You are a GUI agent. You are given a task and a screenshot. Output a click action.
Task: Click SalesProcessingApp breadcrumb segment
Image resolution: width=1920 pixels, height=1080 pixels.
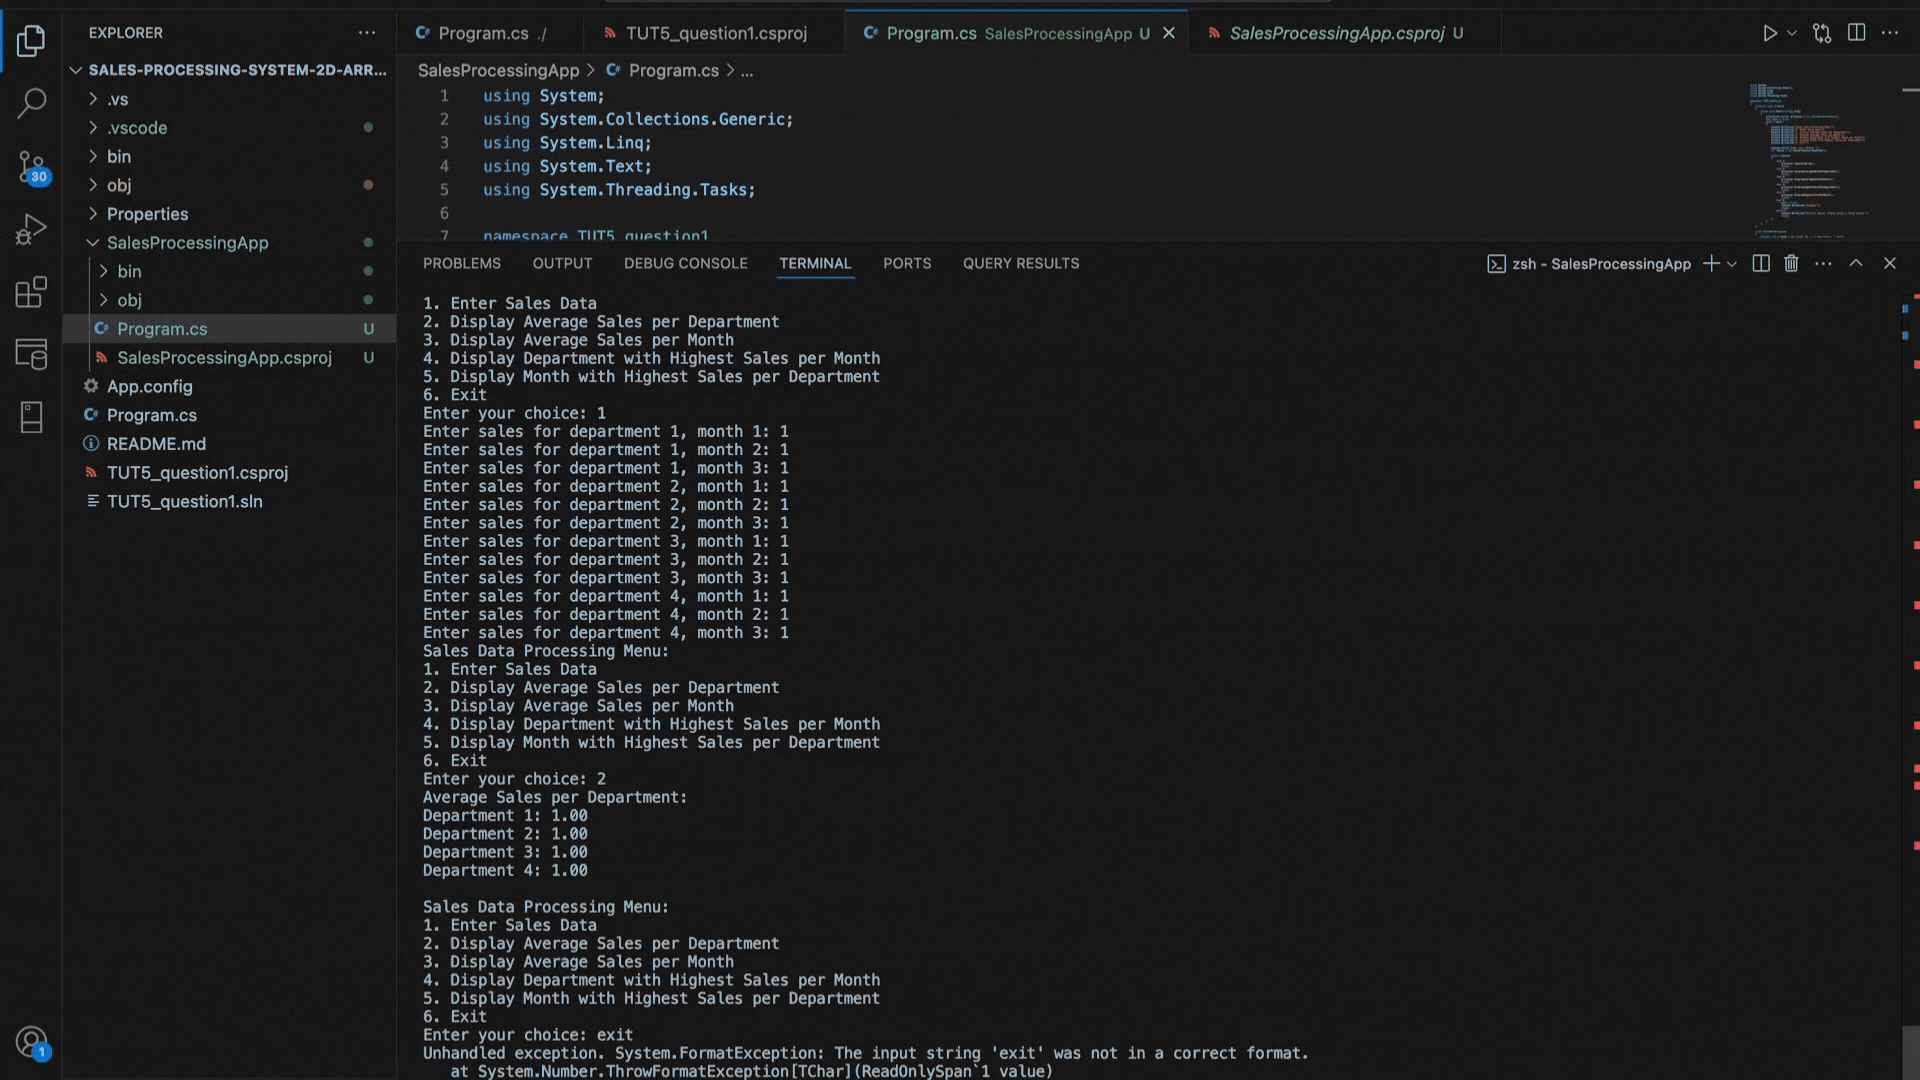click(x=498, y=70)
